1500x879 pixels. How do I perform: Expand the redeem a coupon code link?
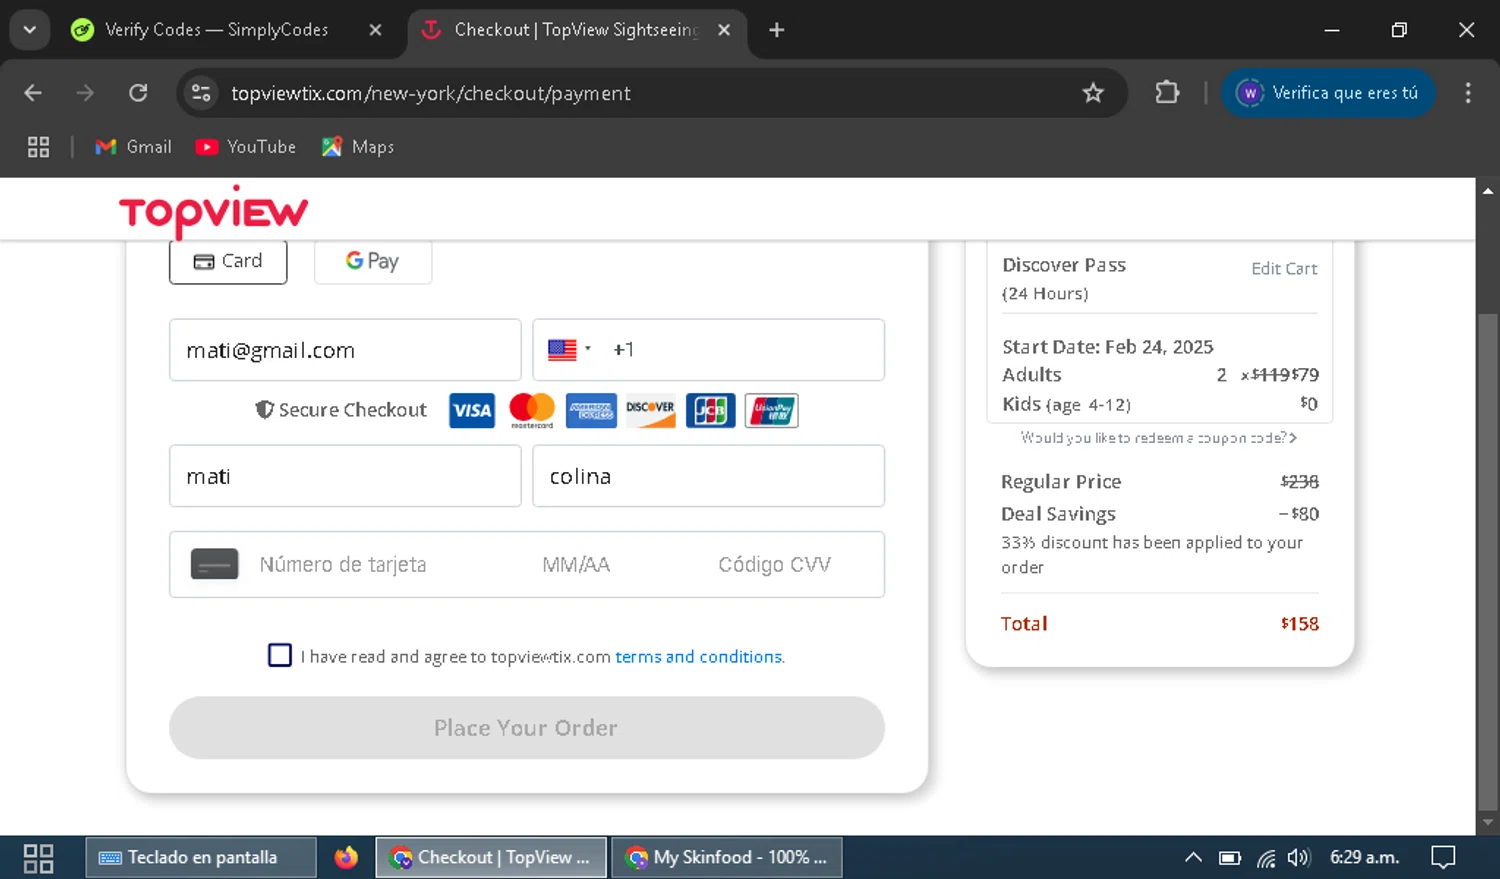(1159, 438)
